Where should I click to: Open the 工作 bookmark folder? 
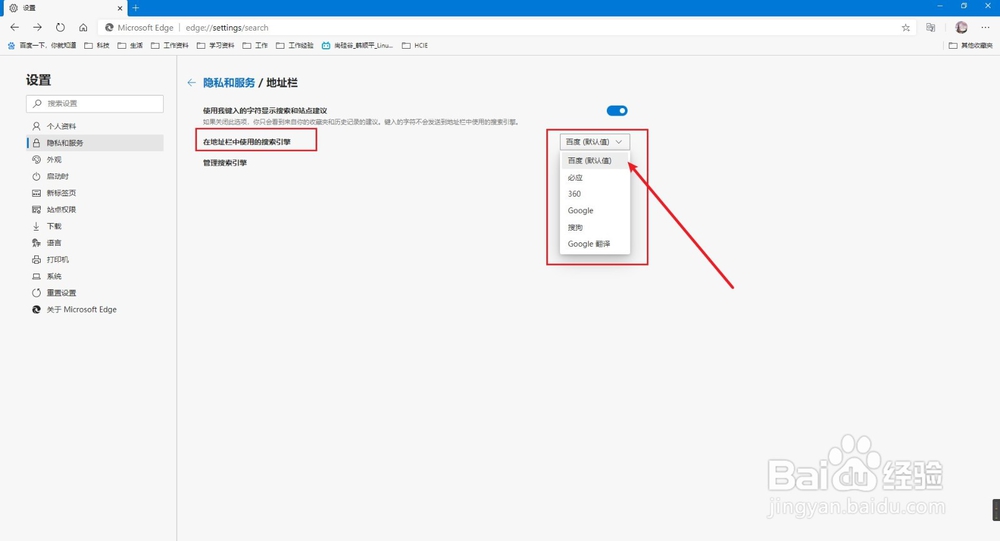click(x=255, y=45)
